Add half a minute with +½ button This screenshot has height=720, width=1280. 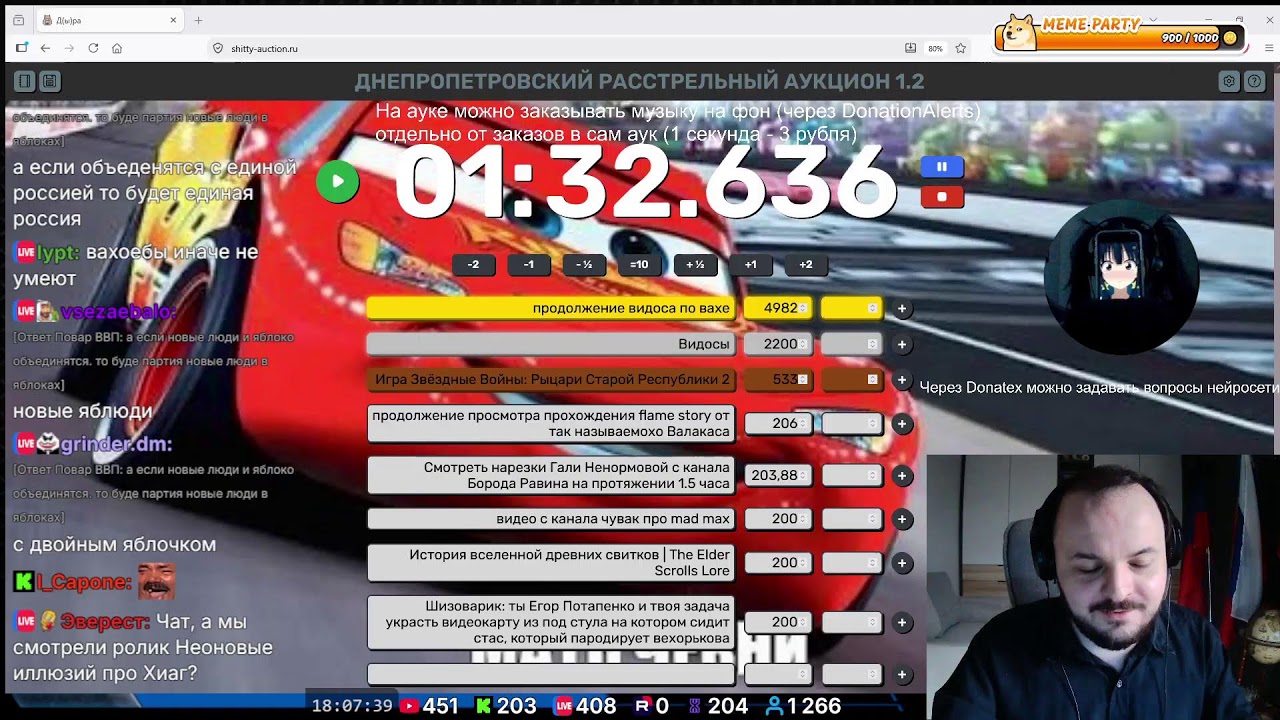[x=695, y=265]
